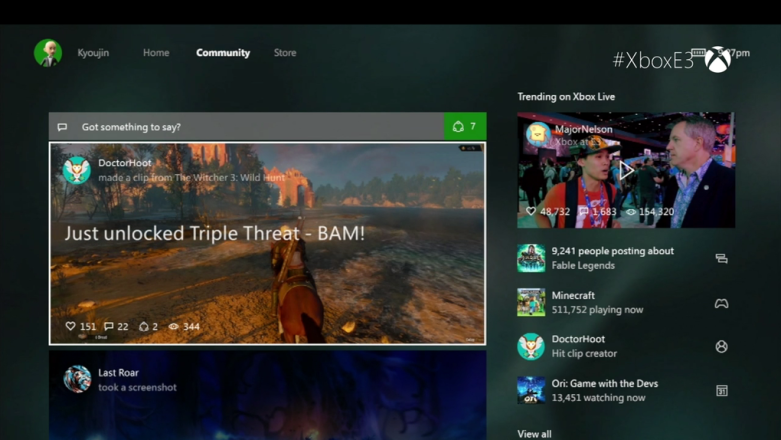Click the 'Got something to say?' post field
Screen dimensions: 781x440
(x=246, y=127)
